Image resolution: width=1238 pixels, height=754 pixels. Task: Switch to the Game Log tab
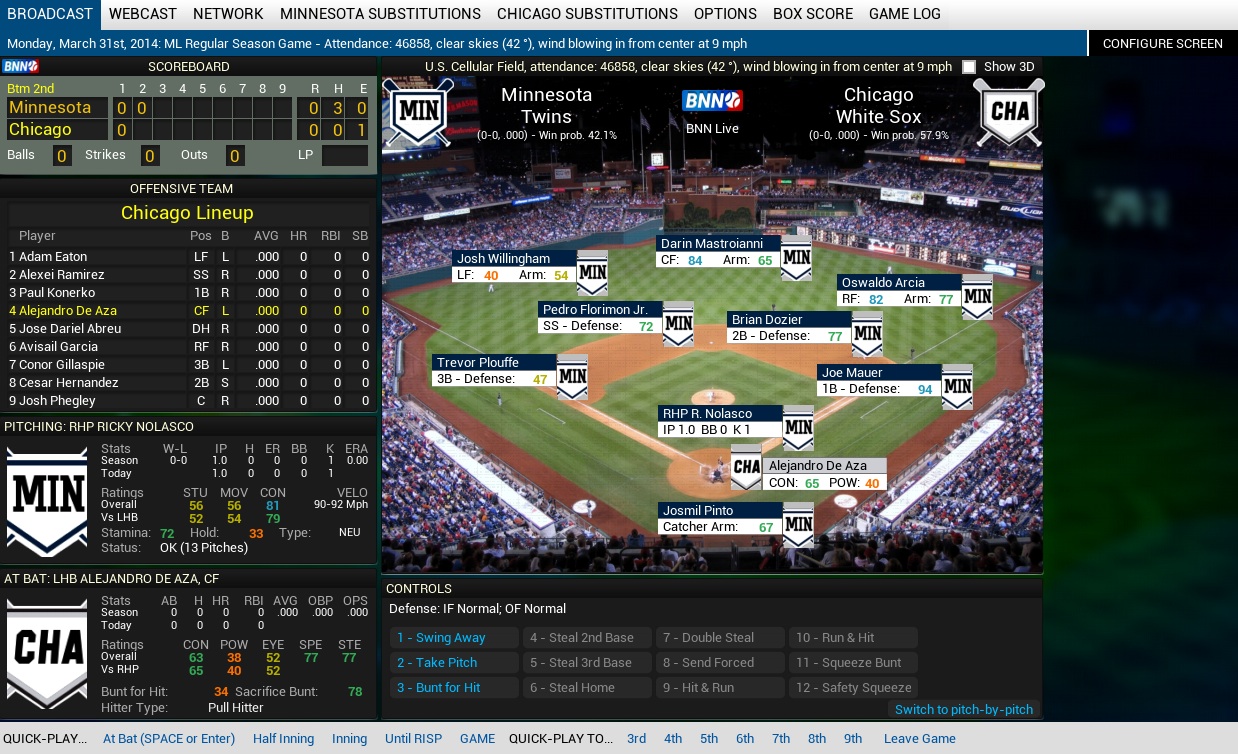click(x=904, y=14)
